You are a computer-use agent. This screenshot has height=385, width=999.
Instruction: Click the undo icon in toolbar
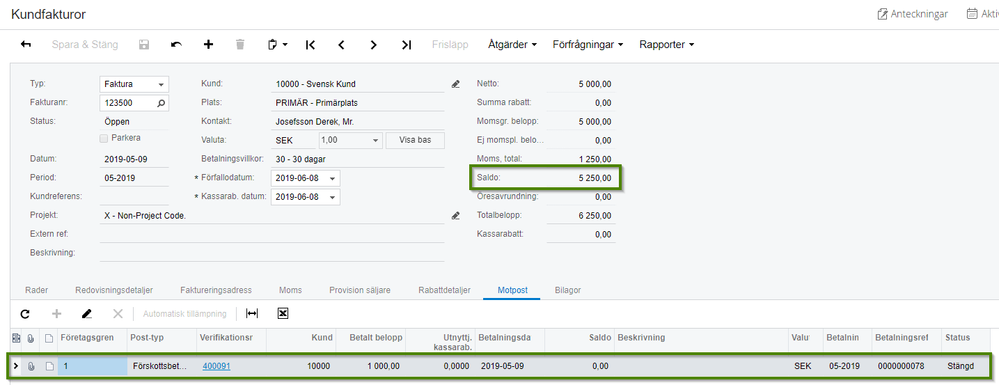tap(176, 45)
